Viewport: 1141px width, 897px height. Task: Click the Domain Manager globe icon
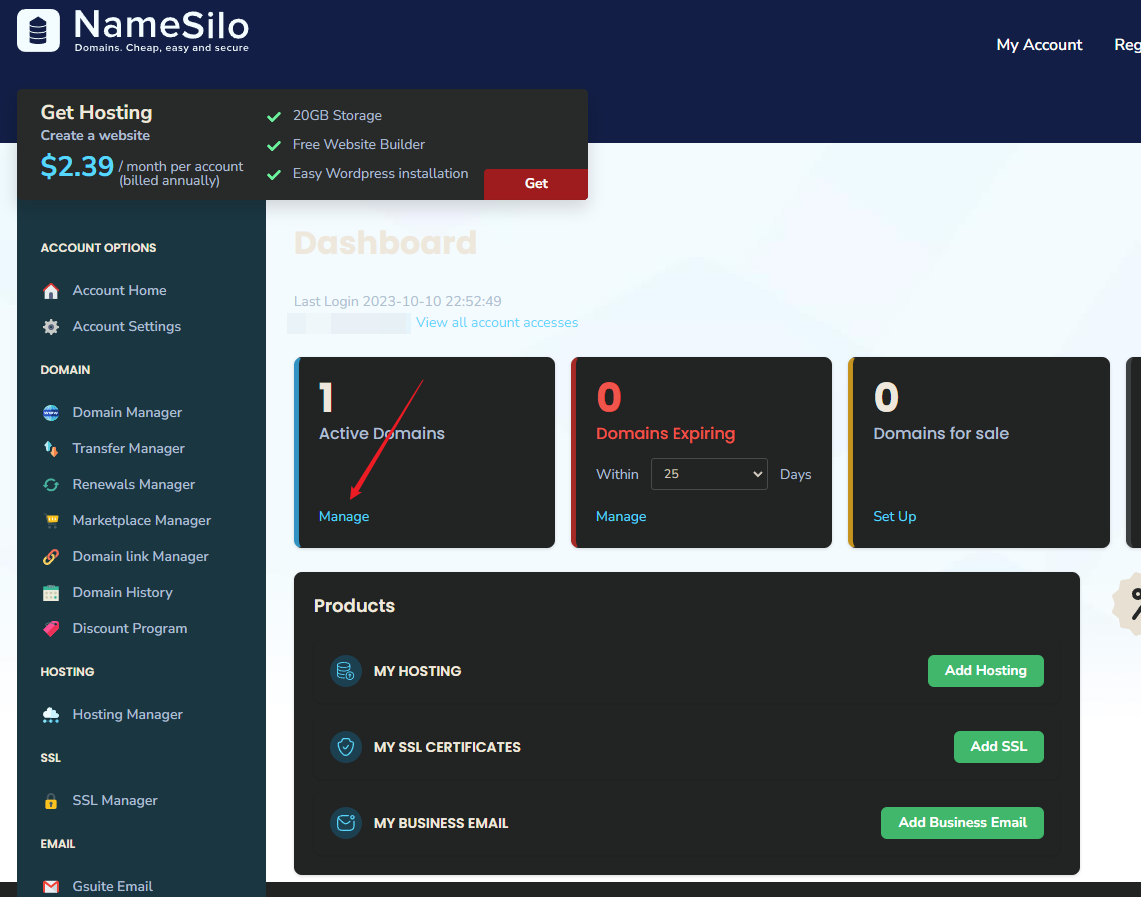[51, 412]
